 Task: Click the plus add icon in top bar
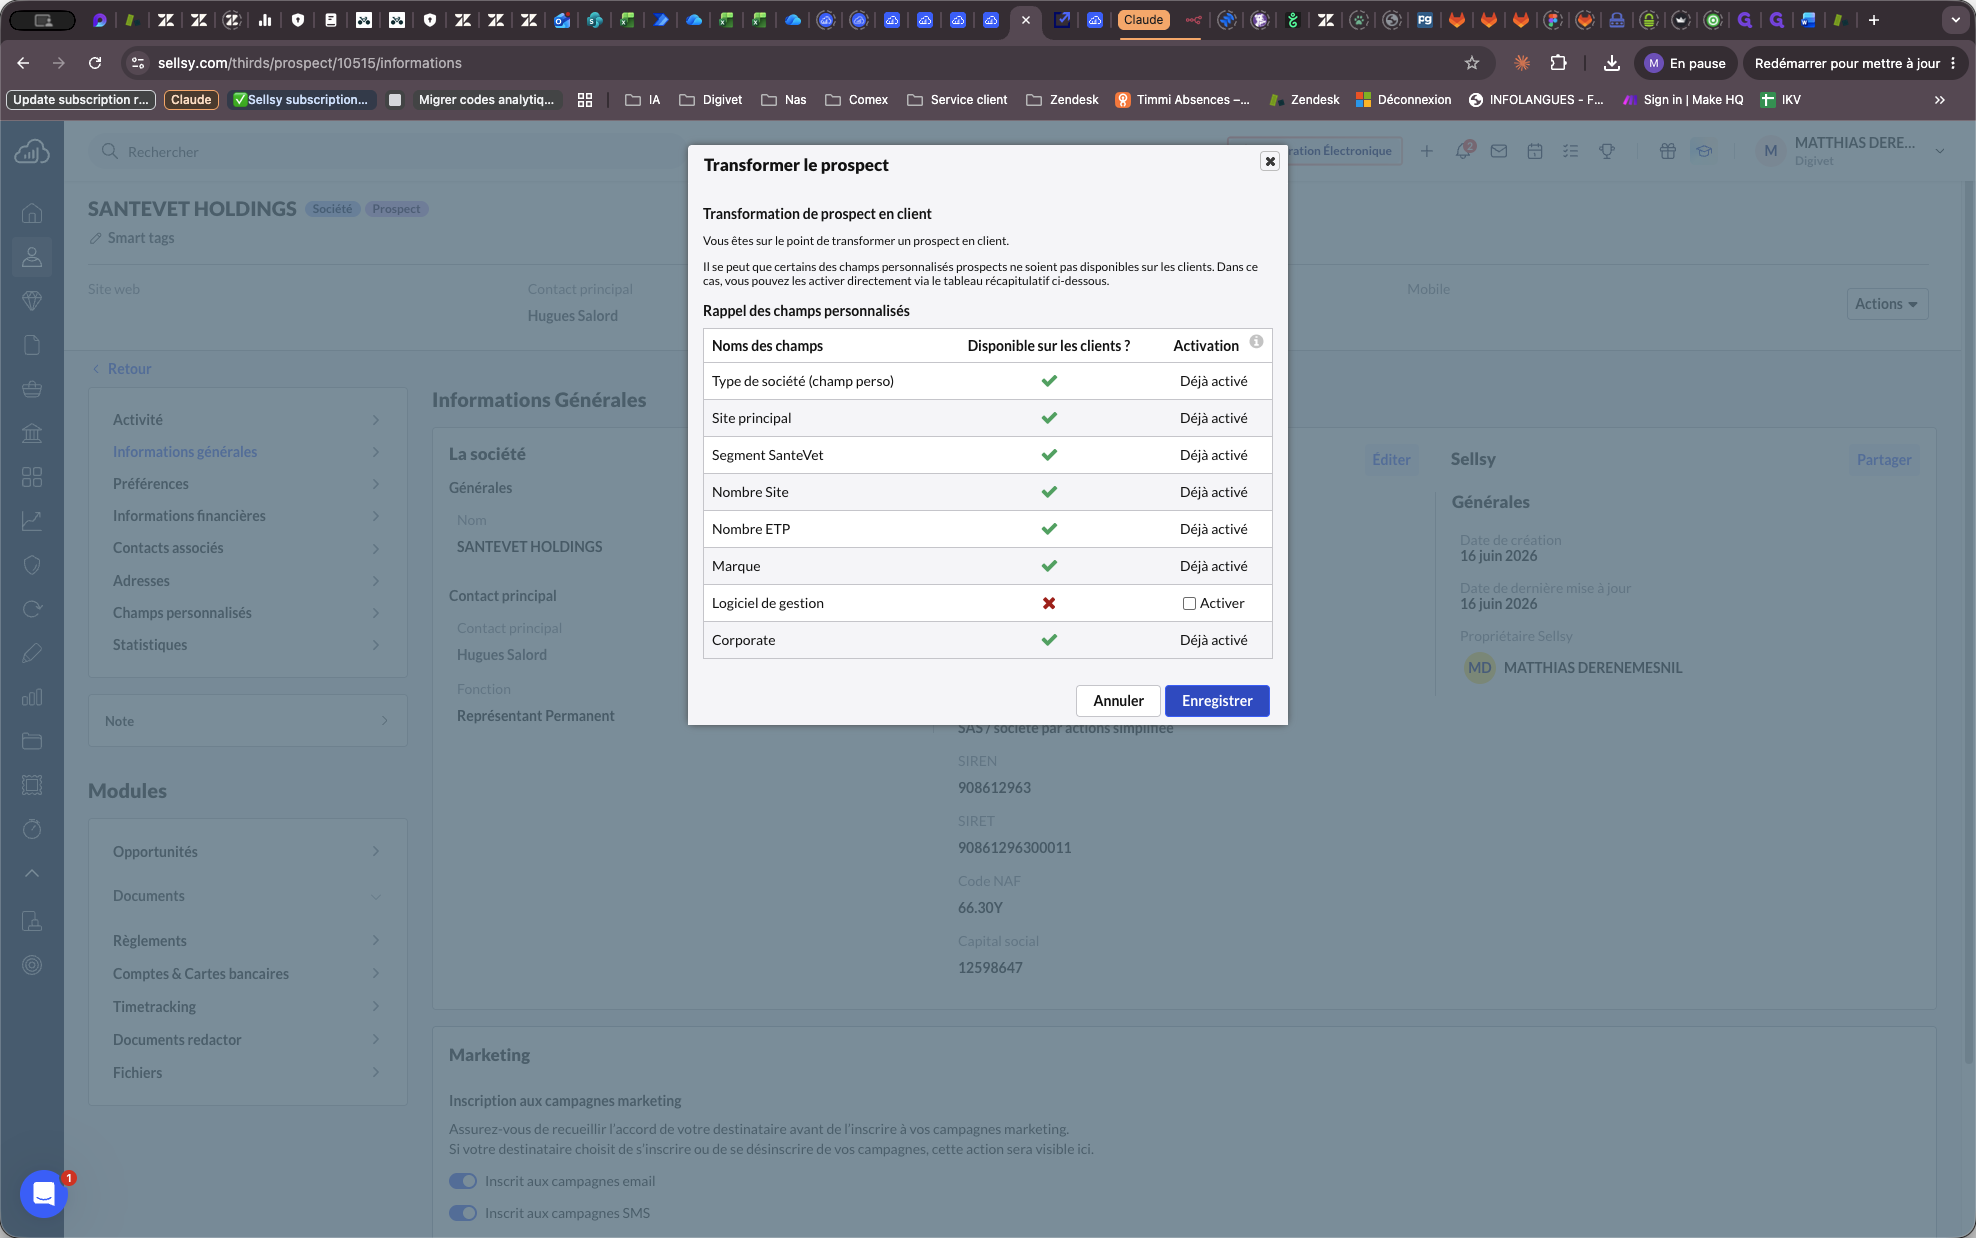point(1427,151)
